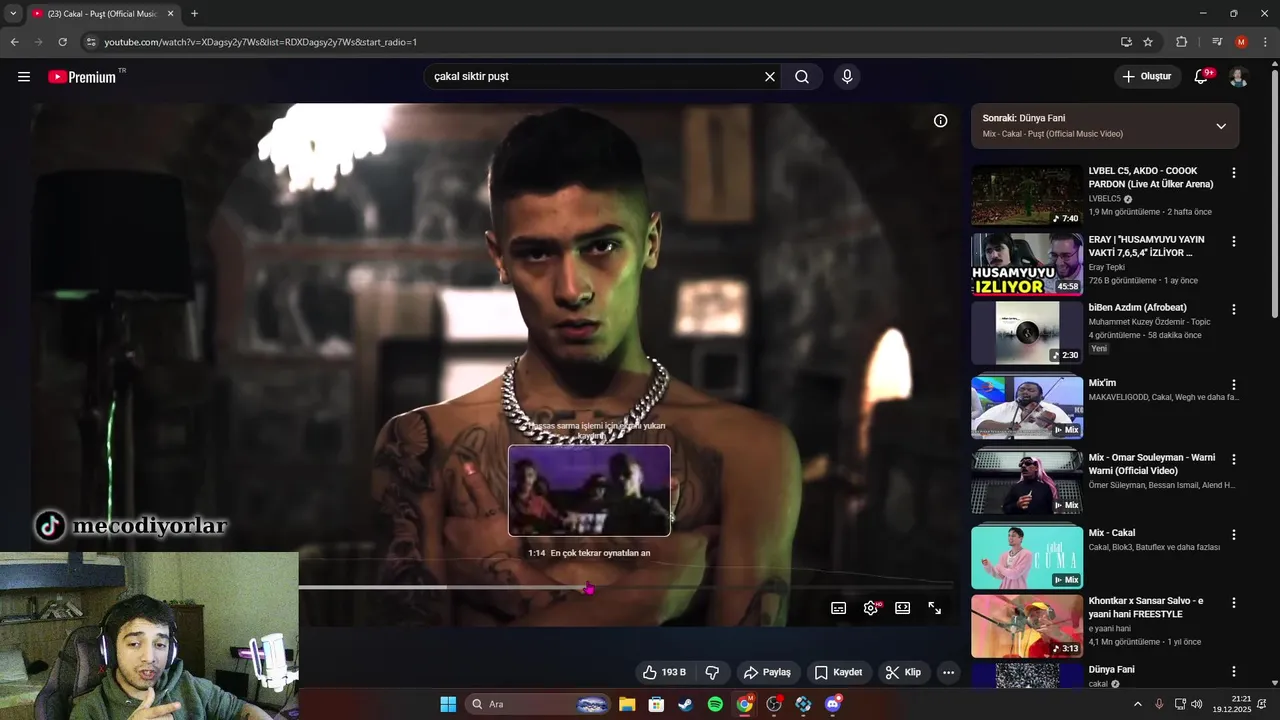Viewport: 1280px width, 720px height.
Task: Open options for biBen Azdım video
Action: [1234, 310]
